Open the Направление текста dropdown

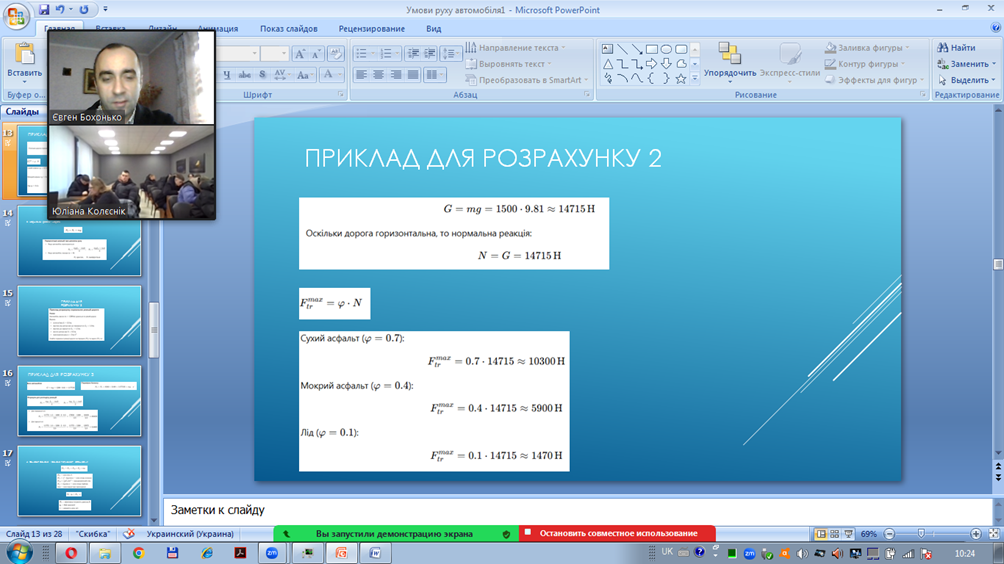(516, 48)
